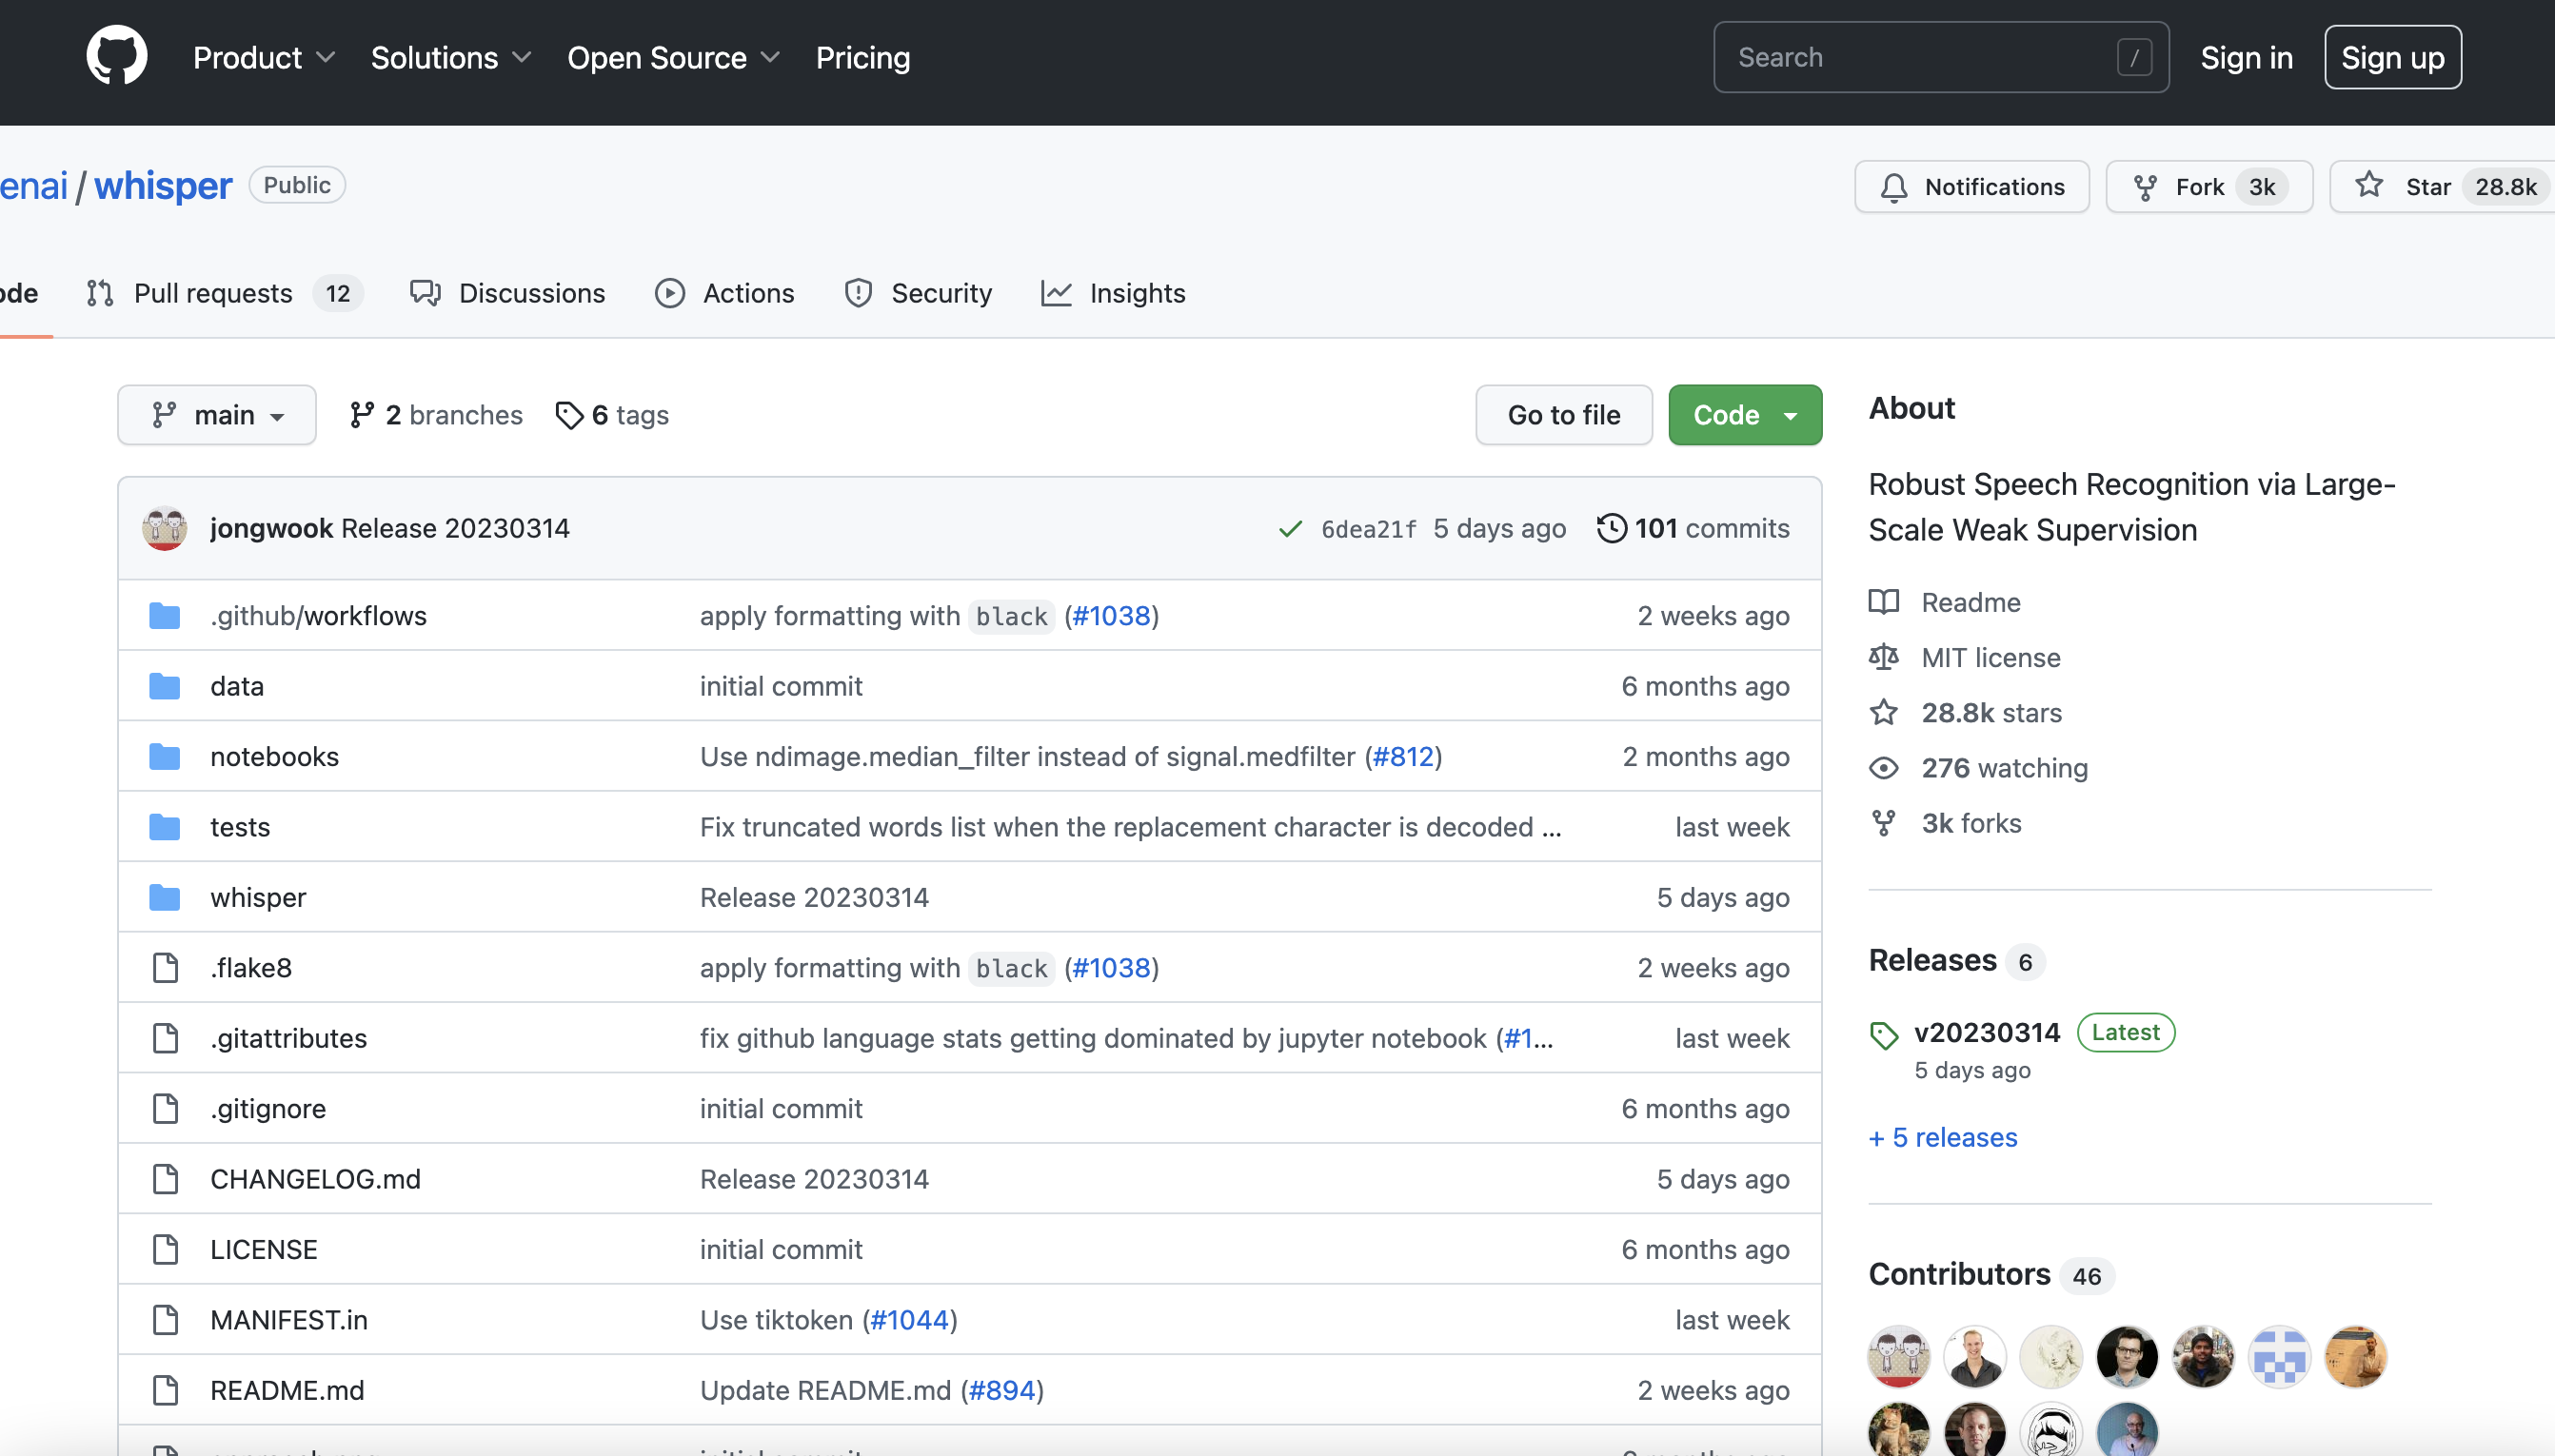Click the notifications bell icon
The width and height of the screenshot is (2555, 1456).
point(1895,186)
